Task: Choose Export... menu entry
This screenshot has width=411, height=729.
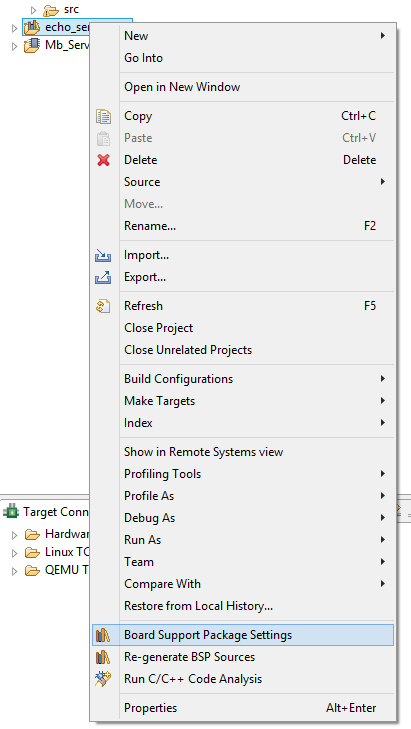Action: tap(243, 277)
